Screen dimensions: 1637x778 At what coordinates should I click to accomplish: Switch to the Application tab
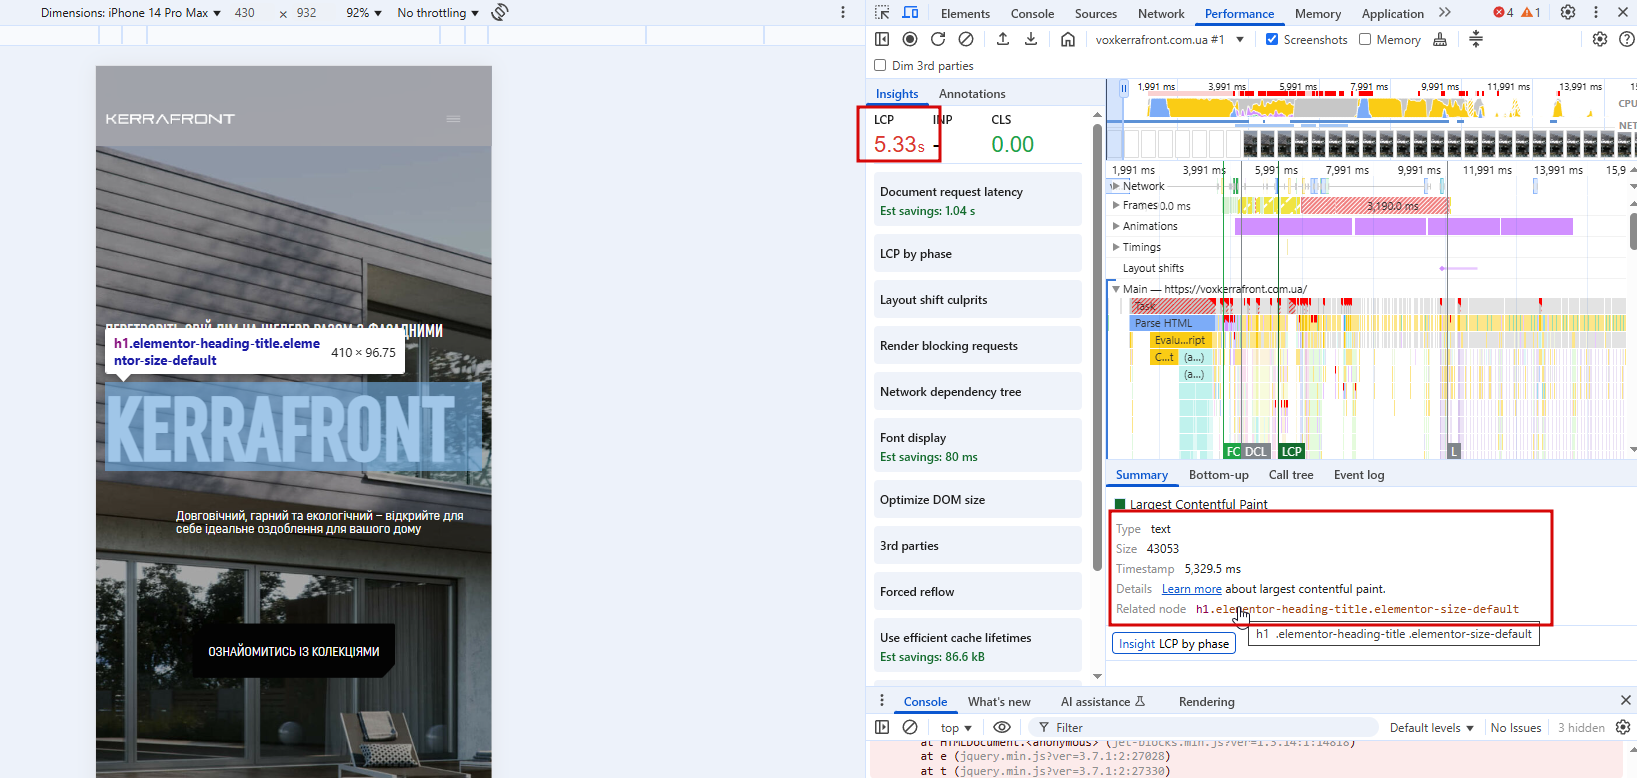[1392, 13]
